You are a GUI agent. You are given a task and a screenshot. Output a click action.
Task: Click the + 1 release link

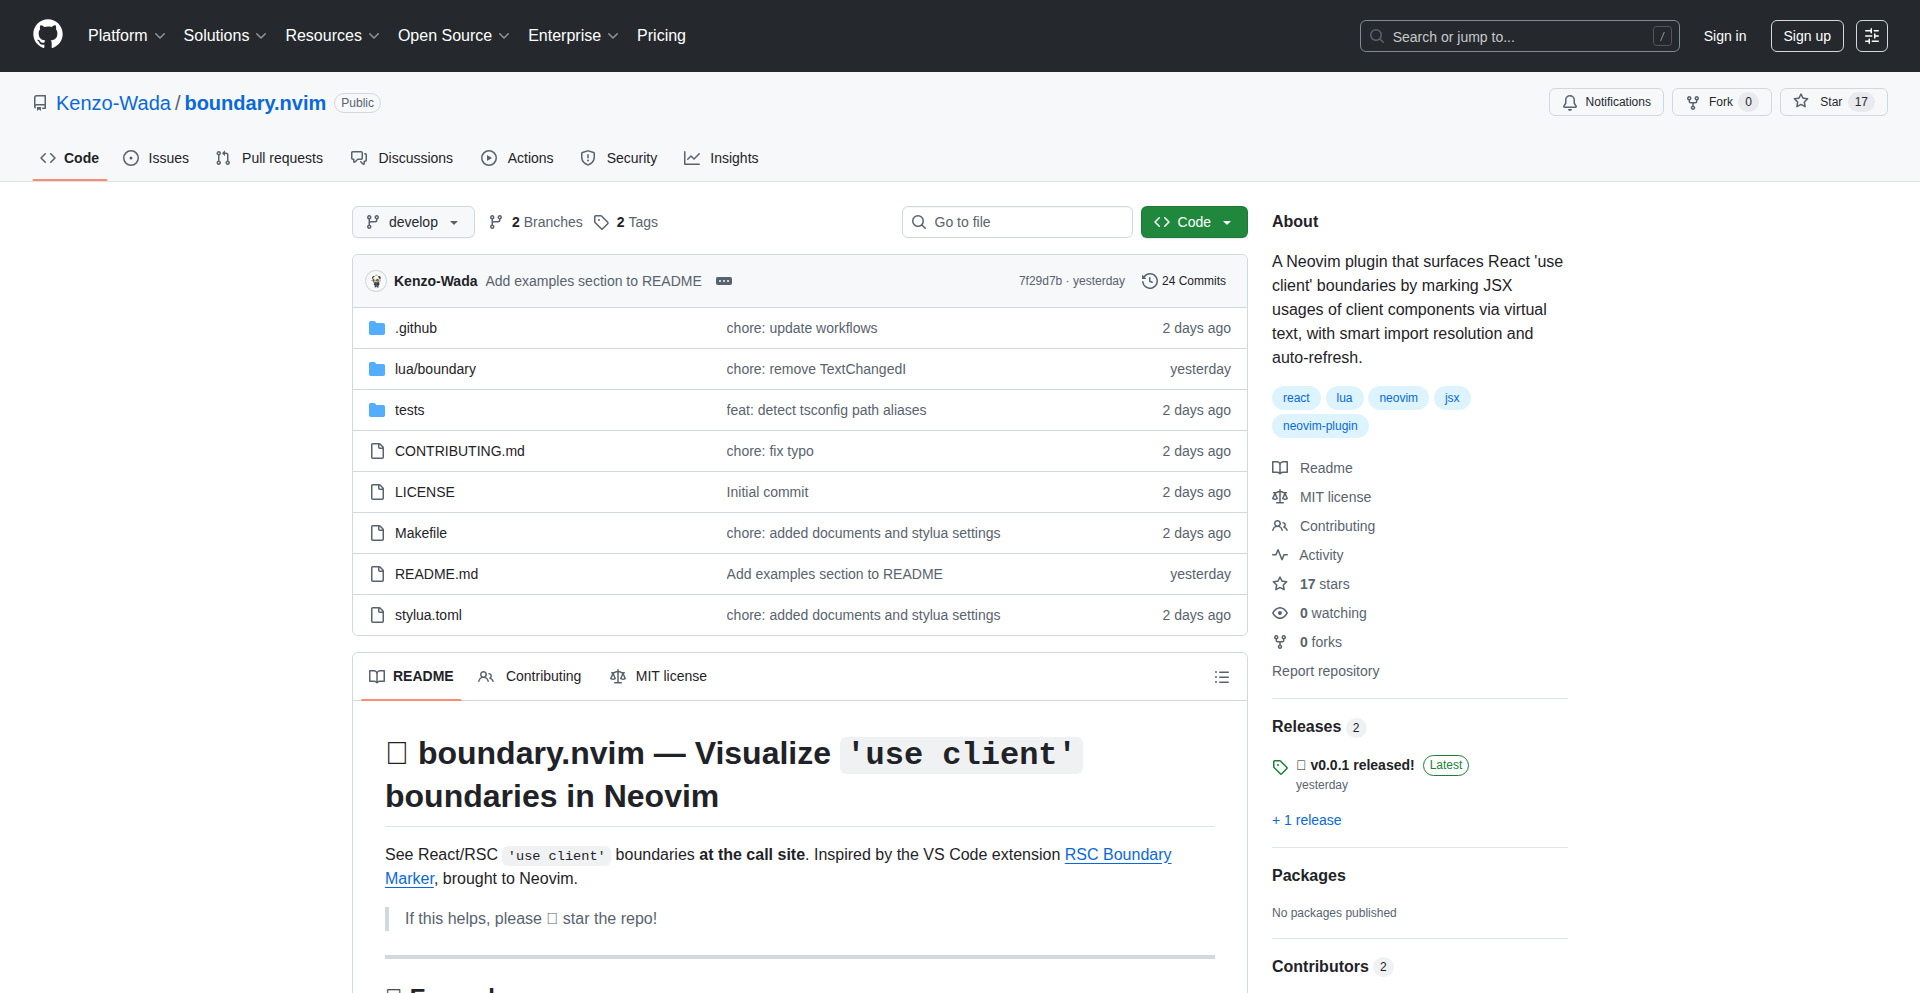(x=1306, y=820)
